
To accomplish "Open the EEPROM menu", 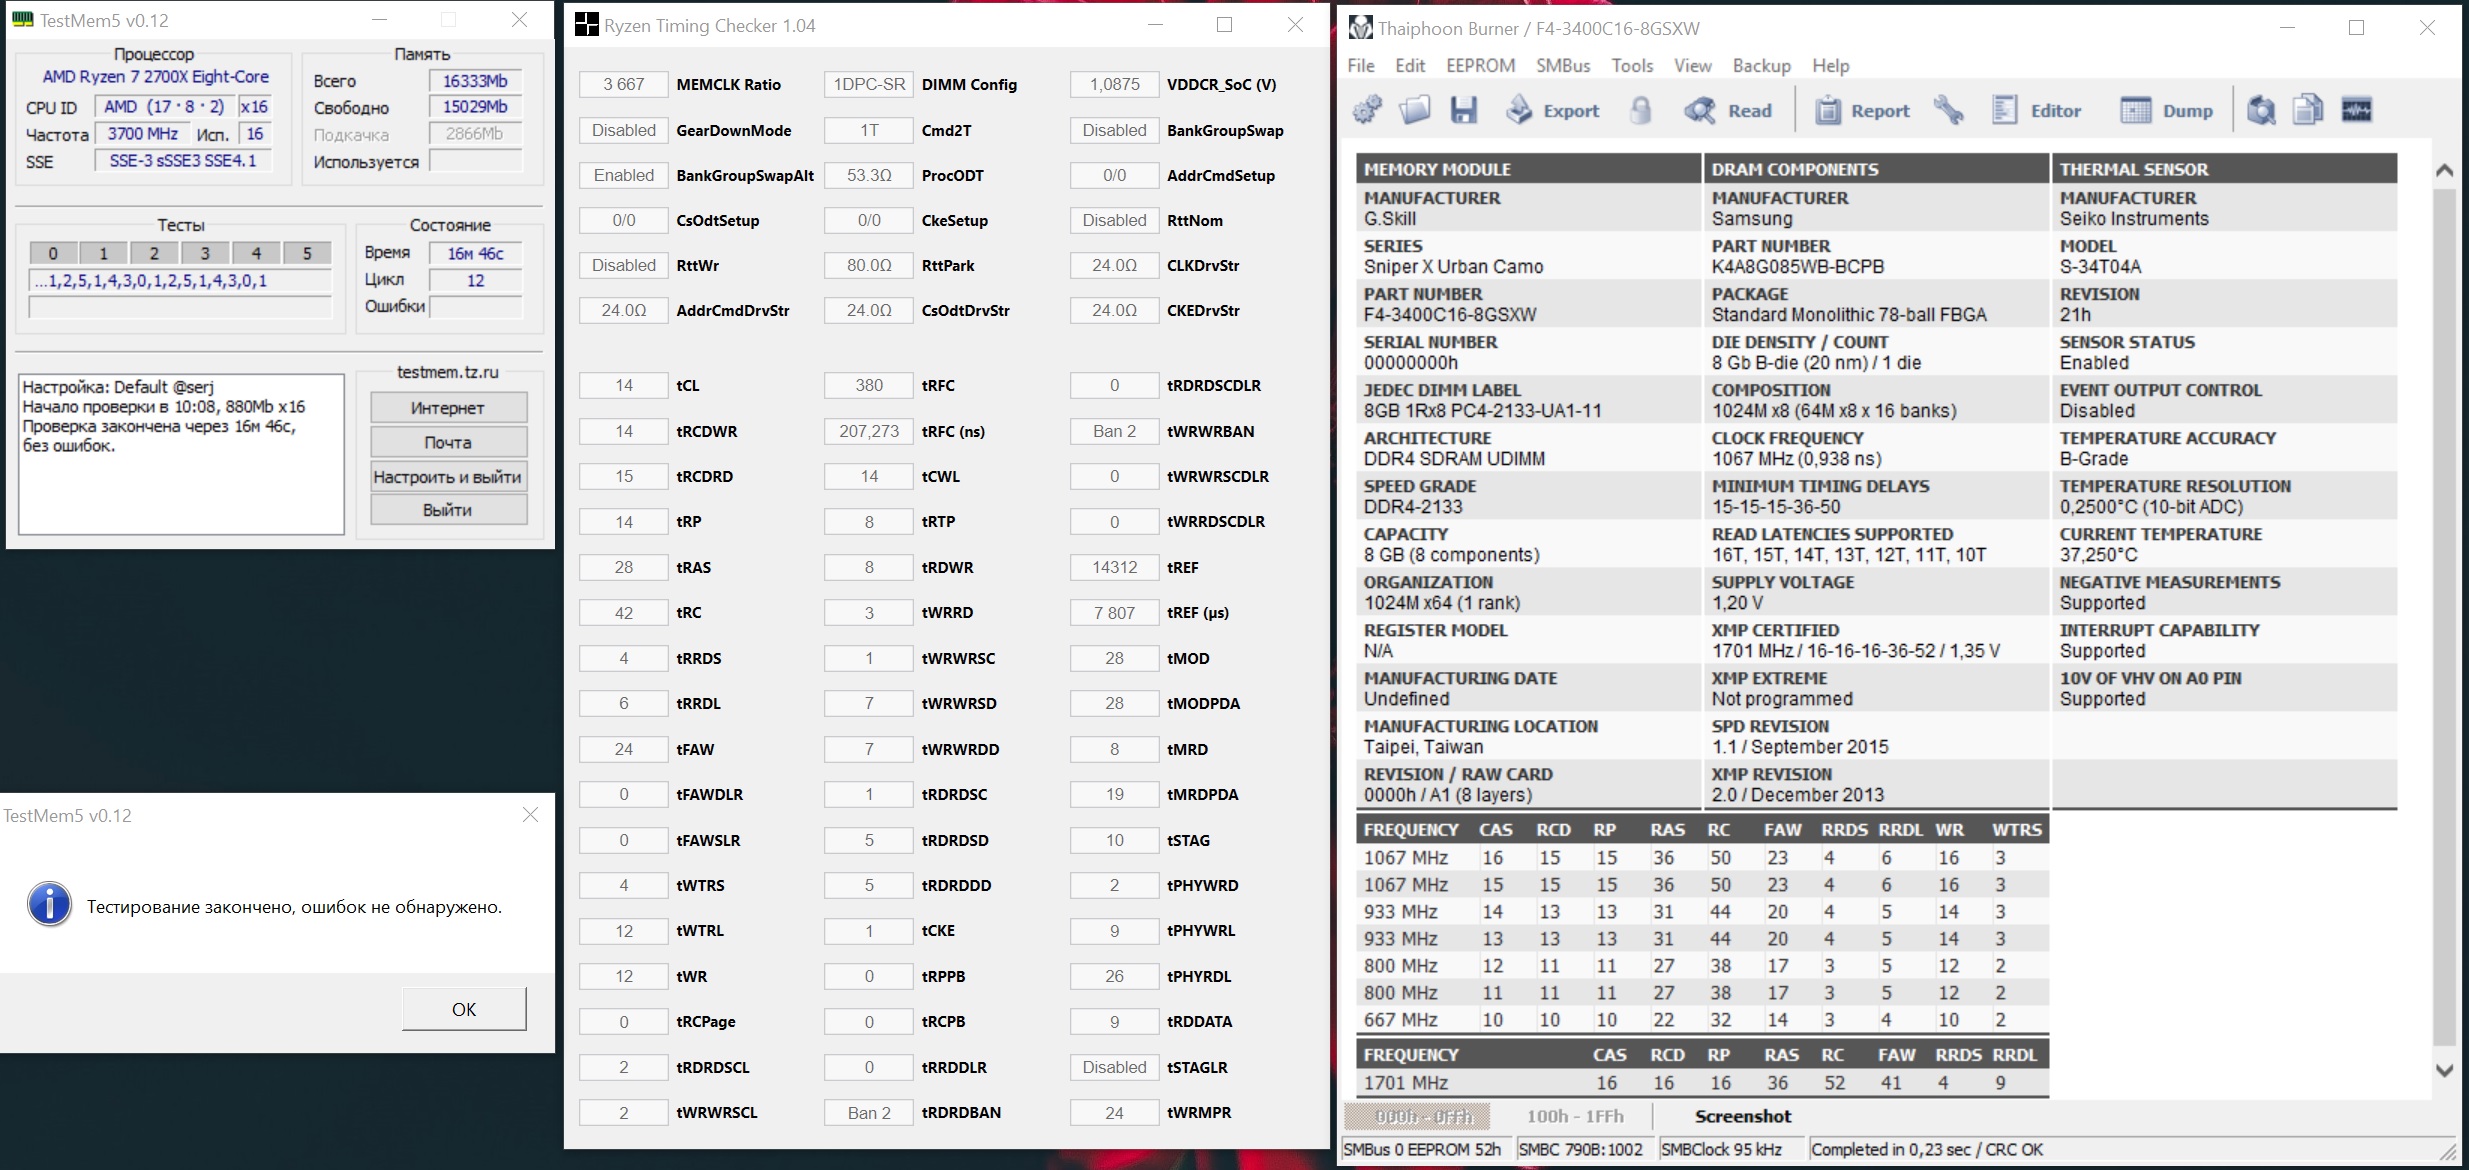I will coord(1480,65).
